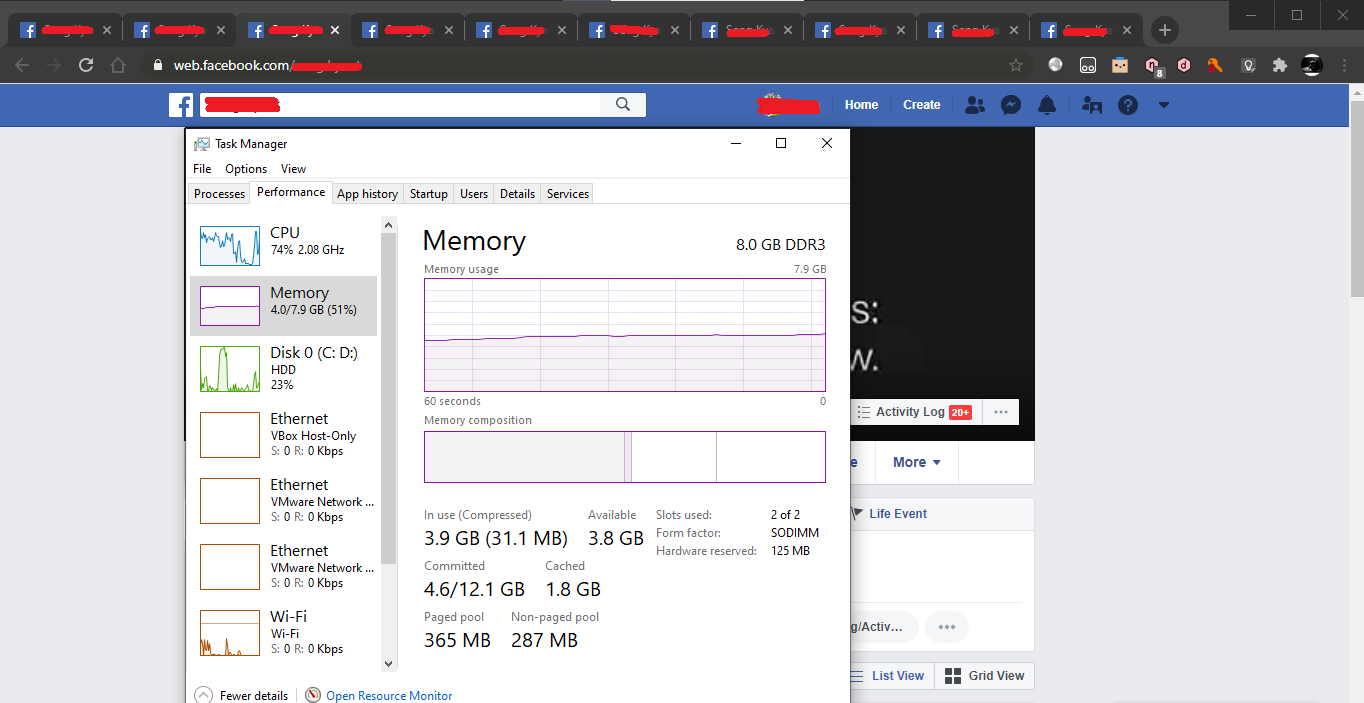Click the '8.0 GB DDR3' memory label
The width and height of the screenshot is (1364, 703).
coord(781,245)
